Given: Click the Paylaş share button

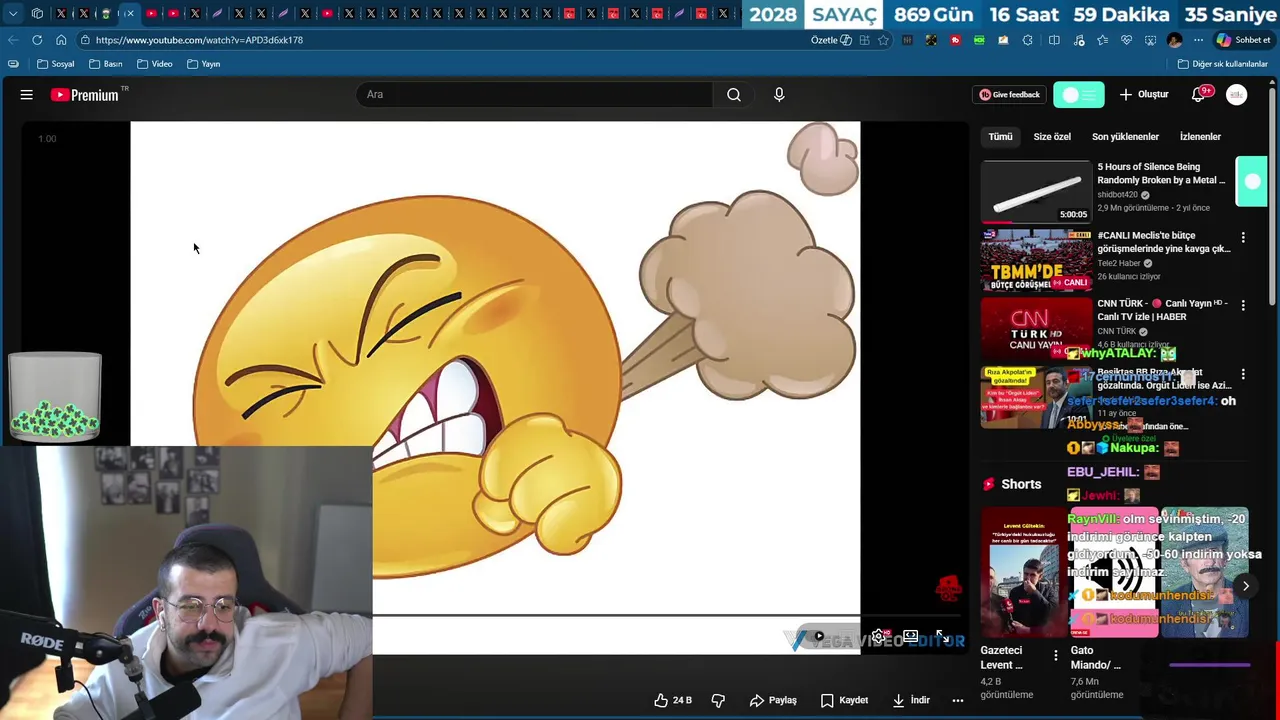Looking at the screenshot, I should (x=773, y=700).
